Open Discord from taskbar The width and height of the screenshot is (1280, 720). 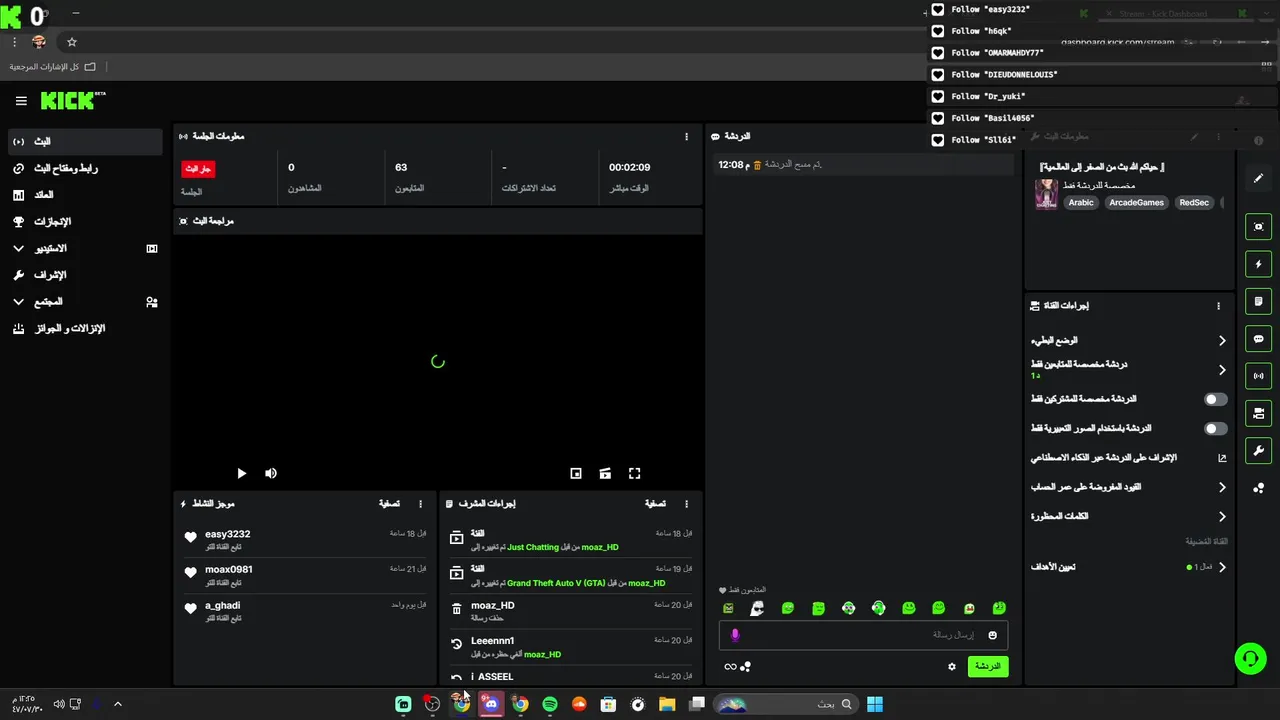pos(491,704)
